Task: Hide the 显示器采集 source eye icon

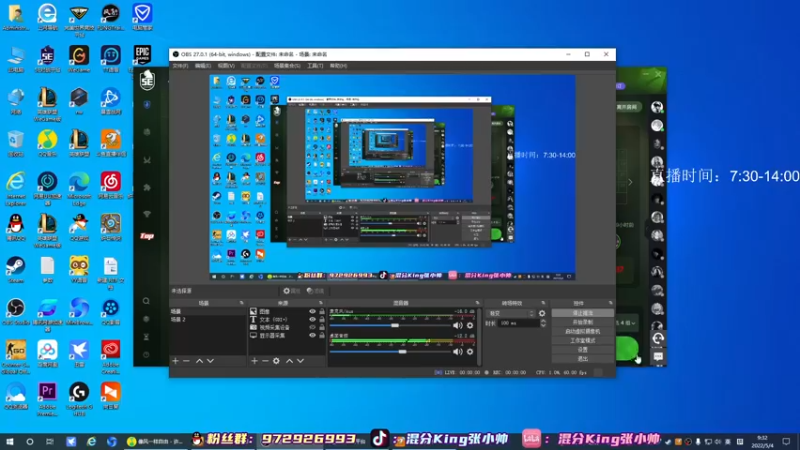Action: tap(312, 336)
